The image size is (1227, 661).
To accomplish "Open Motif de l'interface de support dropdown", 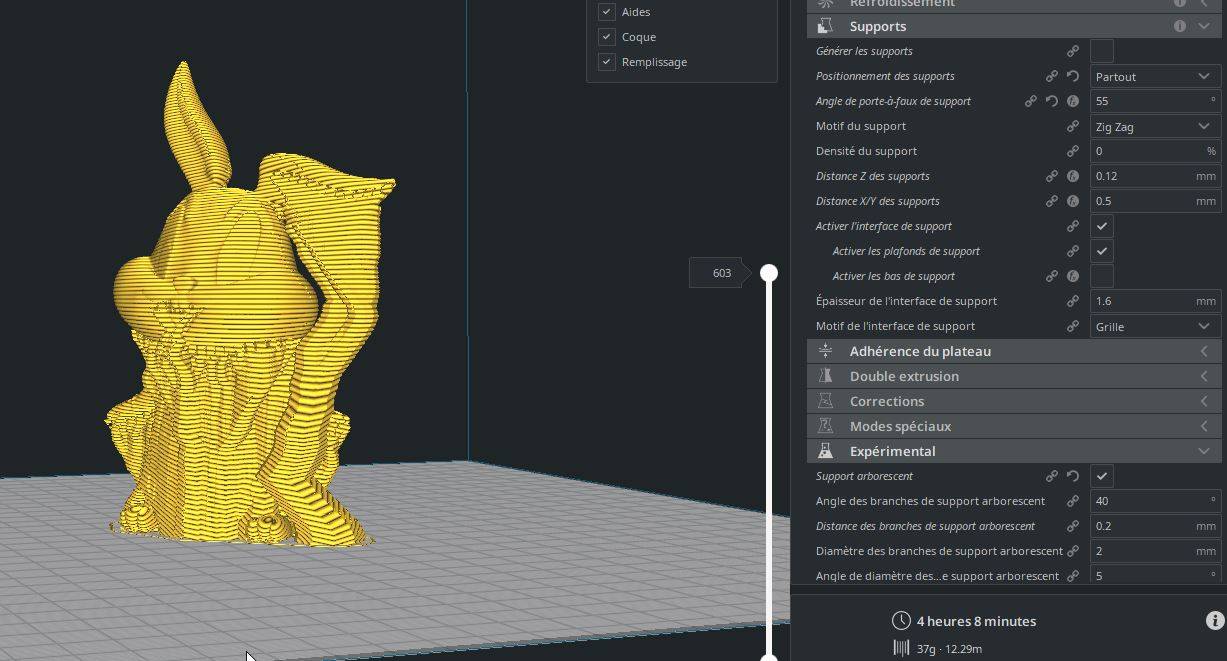I will [1155, 326].
